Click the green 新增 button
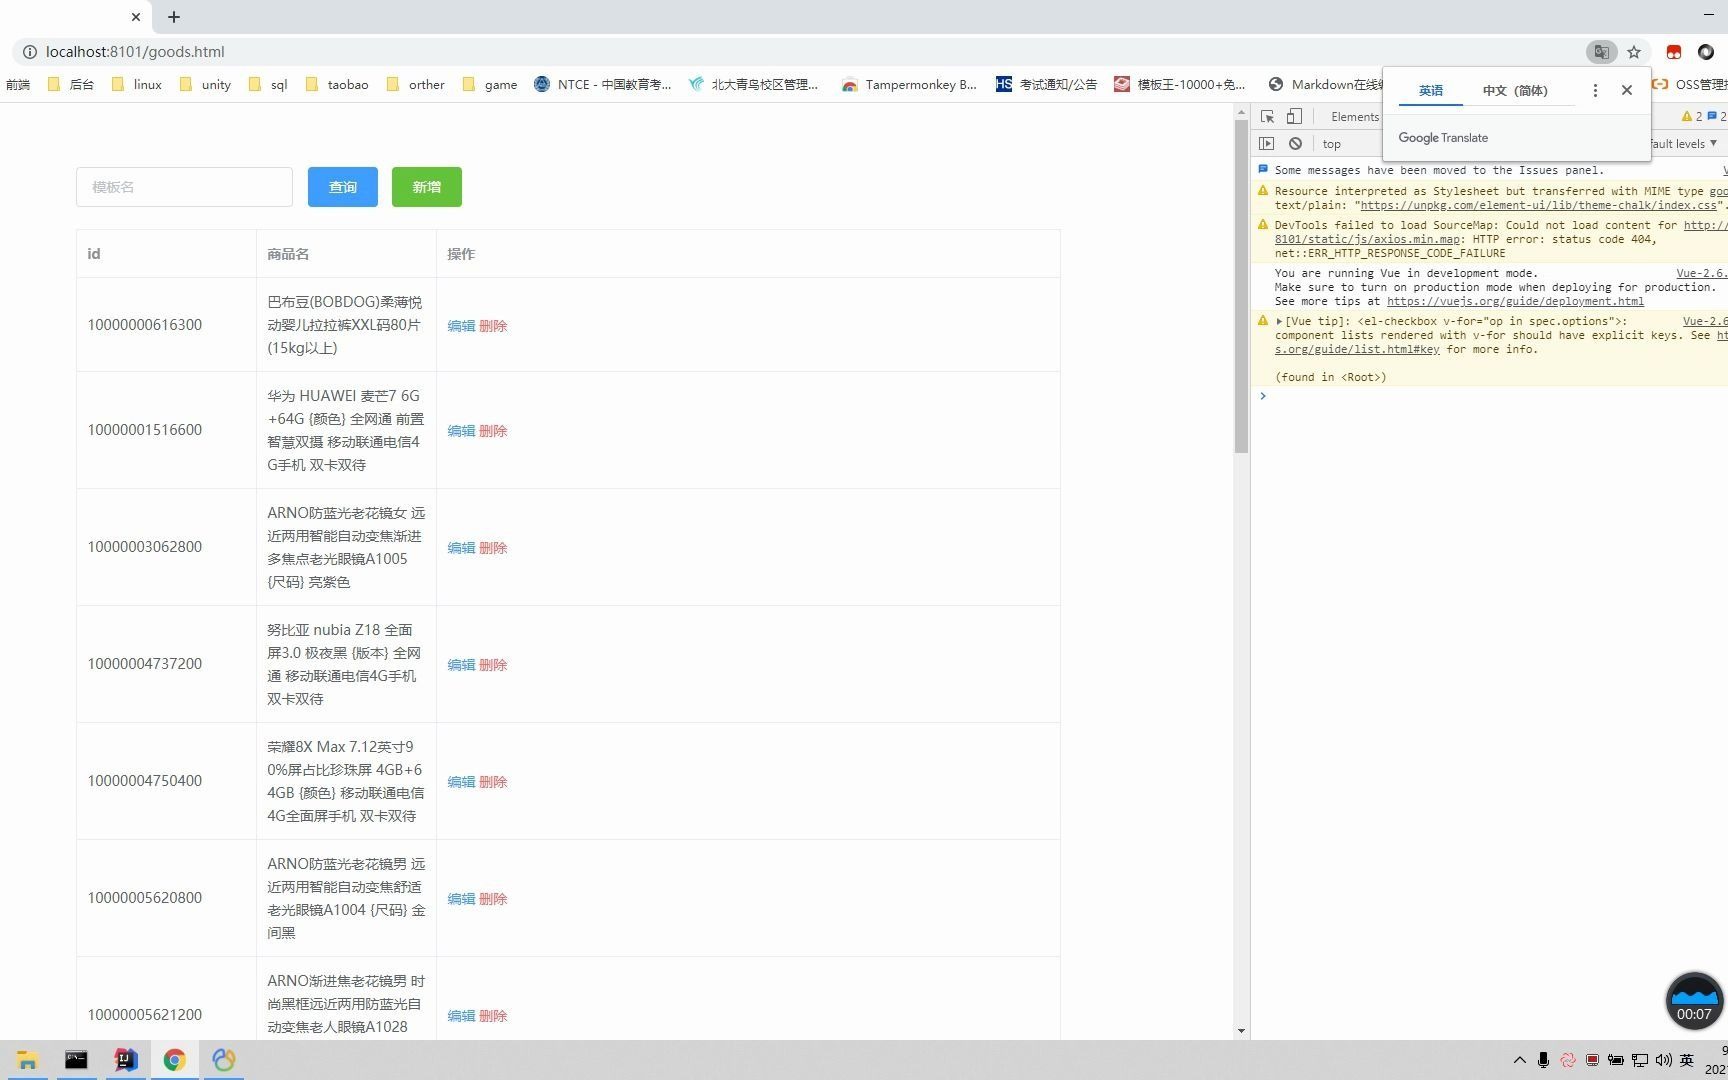The image size is (1728, 1080). pyautogui.click(x=427, y=187)
